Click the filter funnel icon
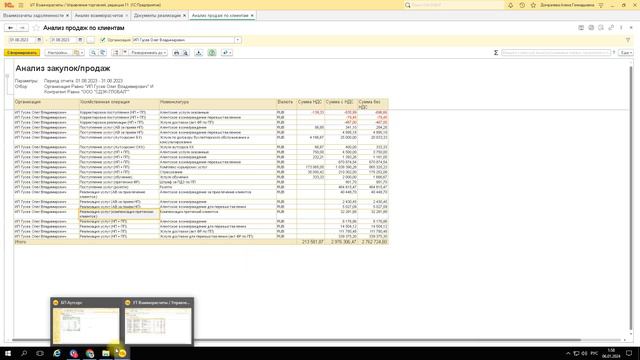This screenshot has height=360, width=640. click(x=628, y=40)
